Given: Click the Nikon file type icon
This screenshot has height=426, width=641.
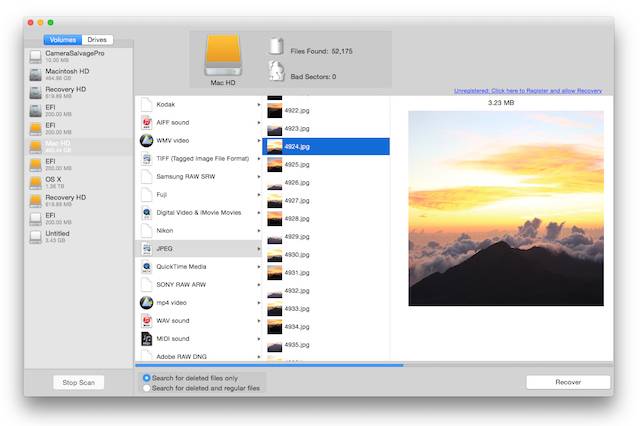Looking at the screenshot, I should coord(146,231).
